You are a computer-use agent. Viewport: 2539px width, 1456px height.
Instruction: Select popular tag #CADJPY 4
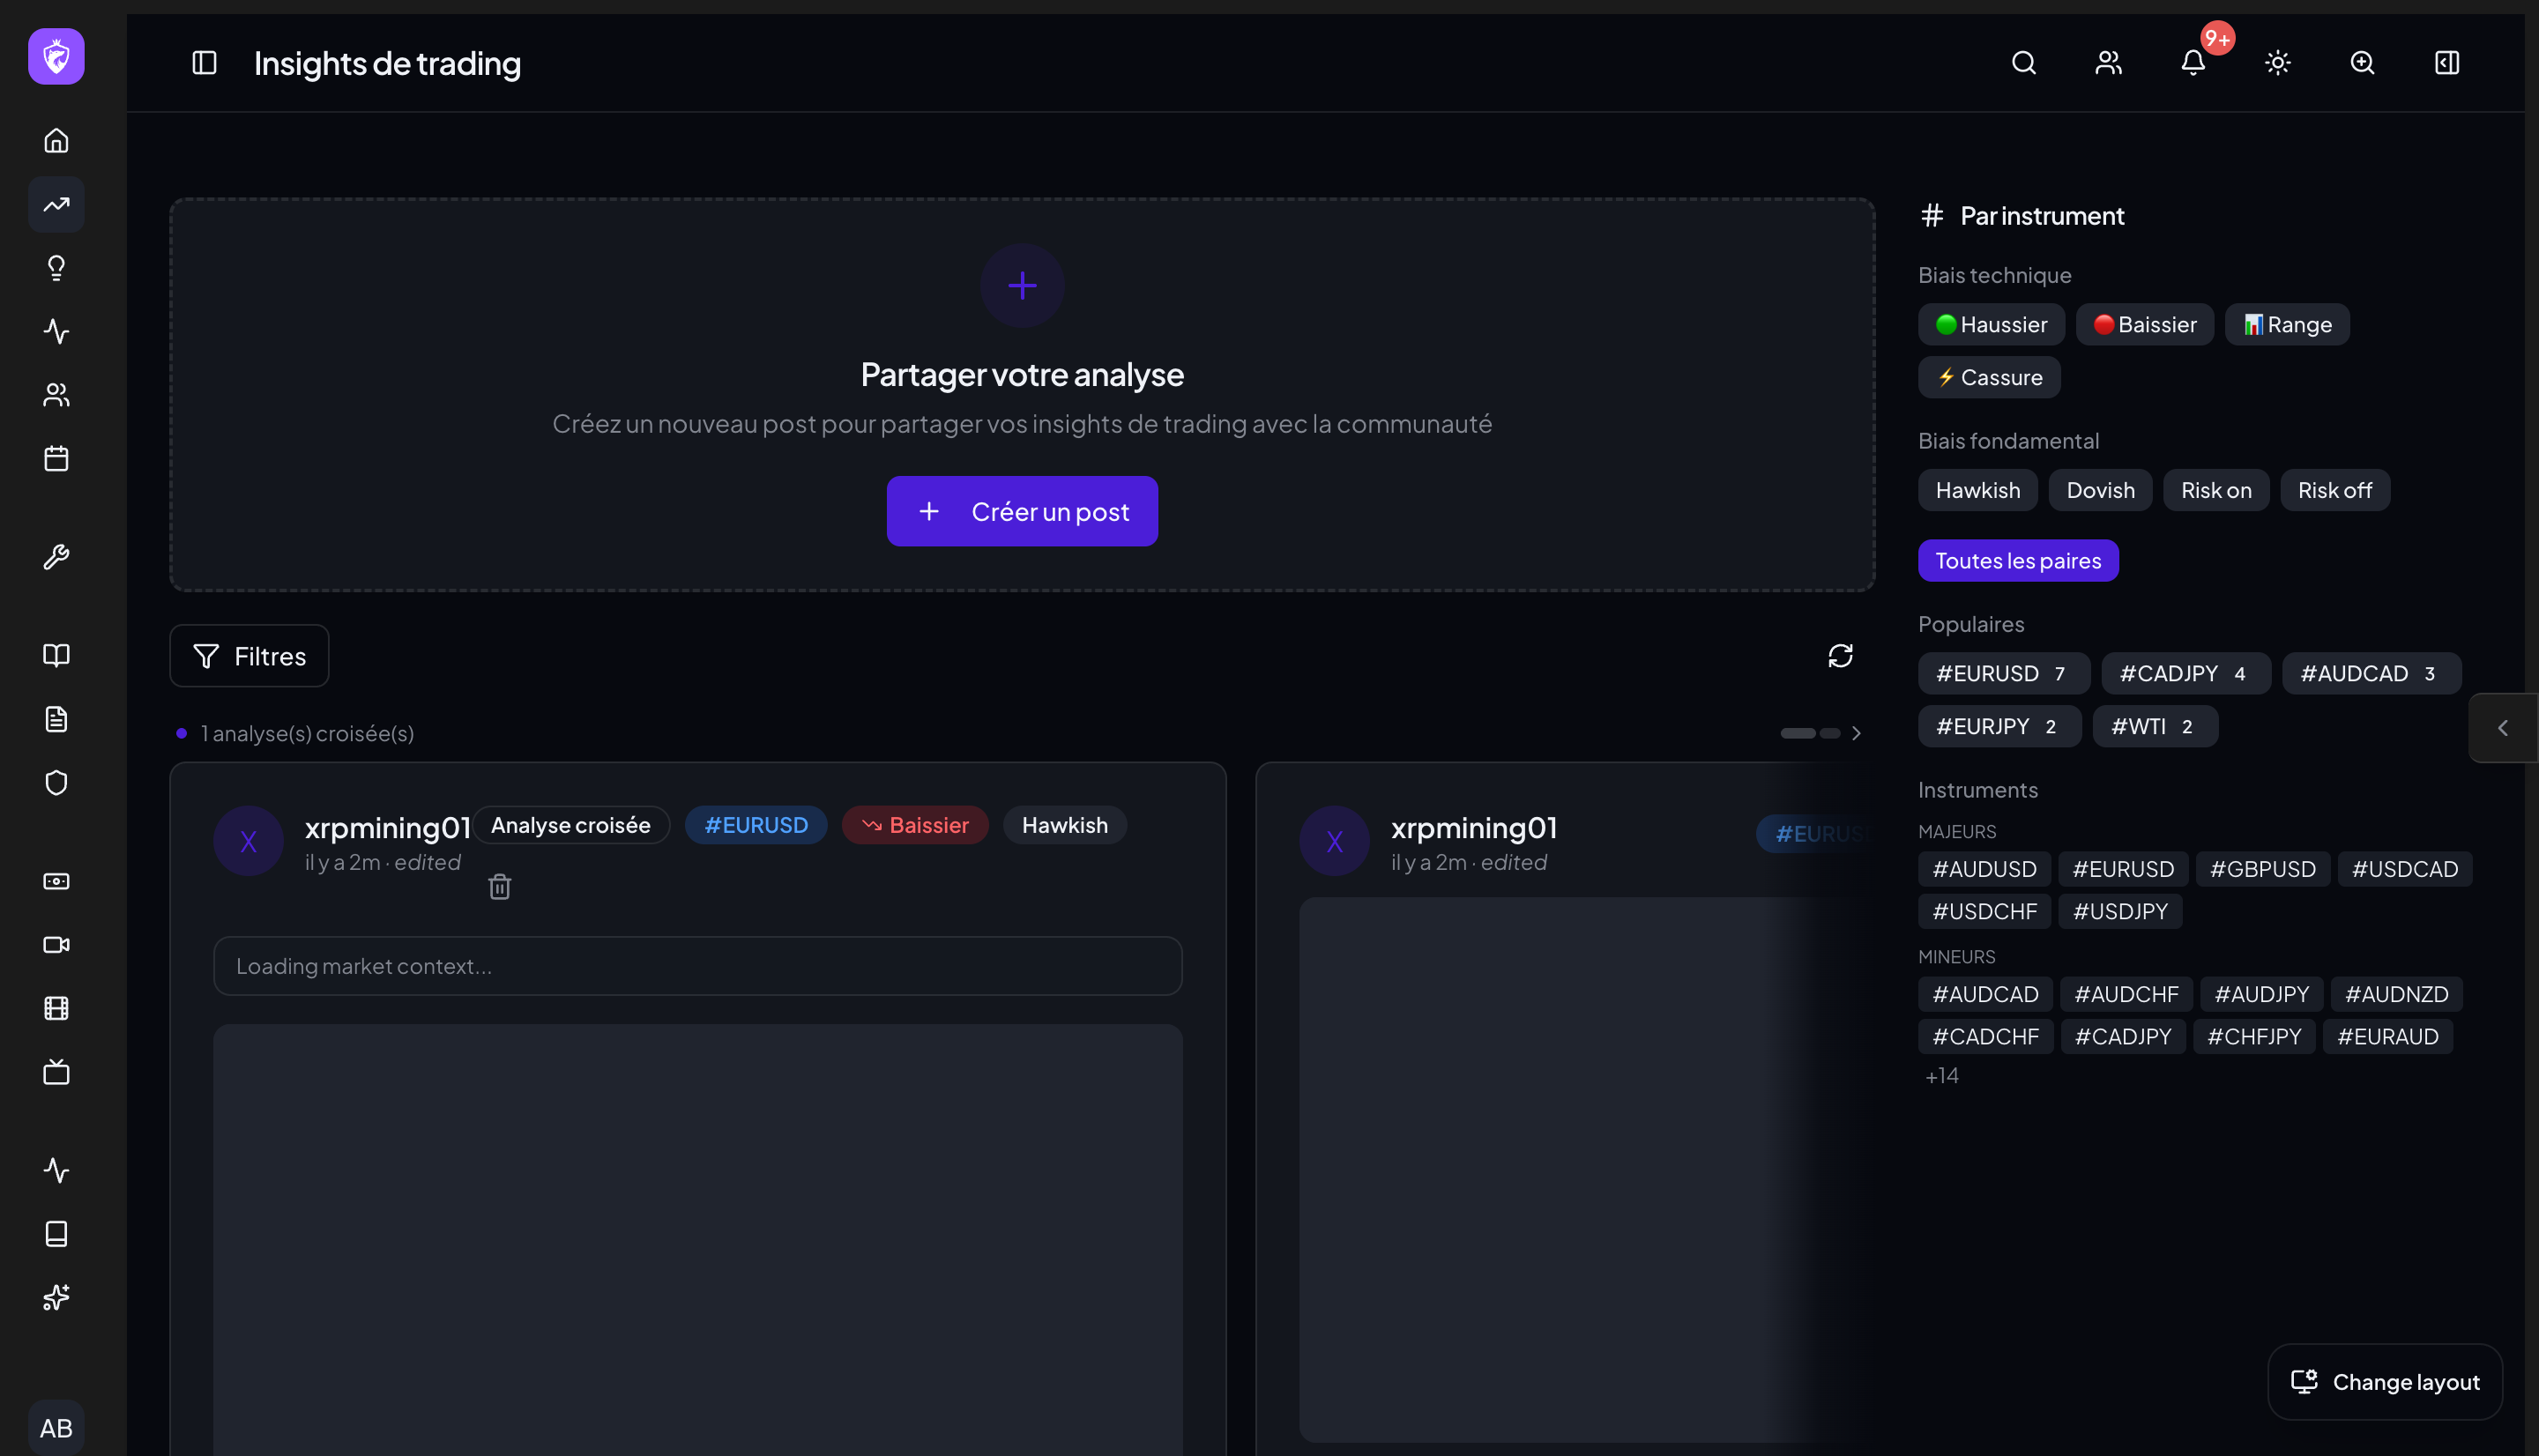(x=2186, y=673)
